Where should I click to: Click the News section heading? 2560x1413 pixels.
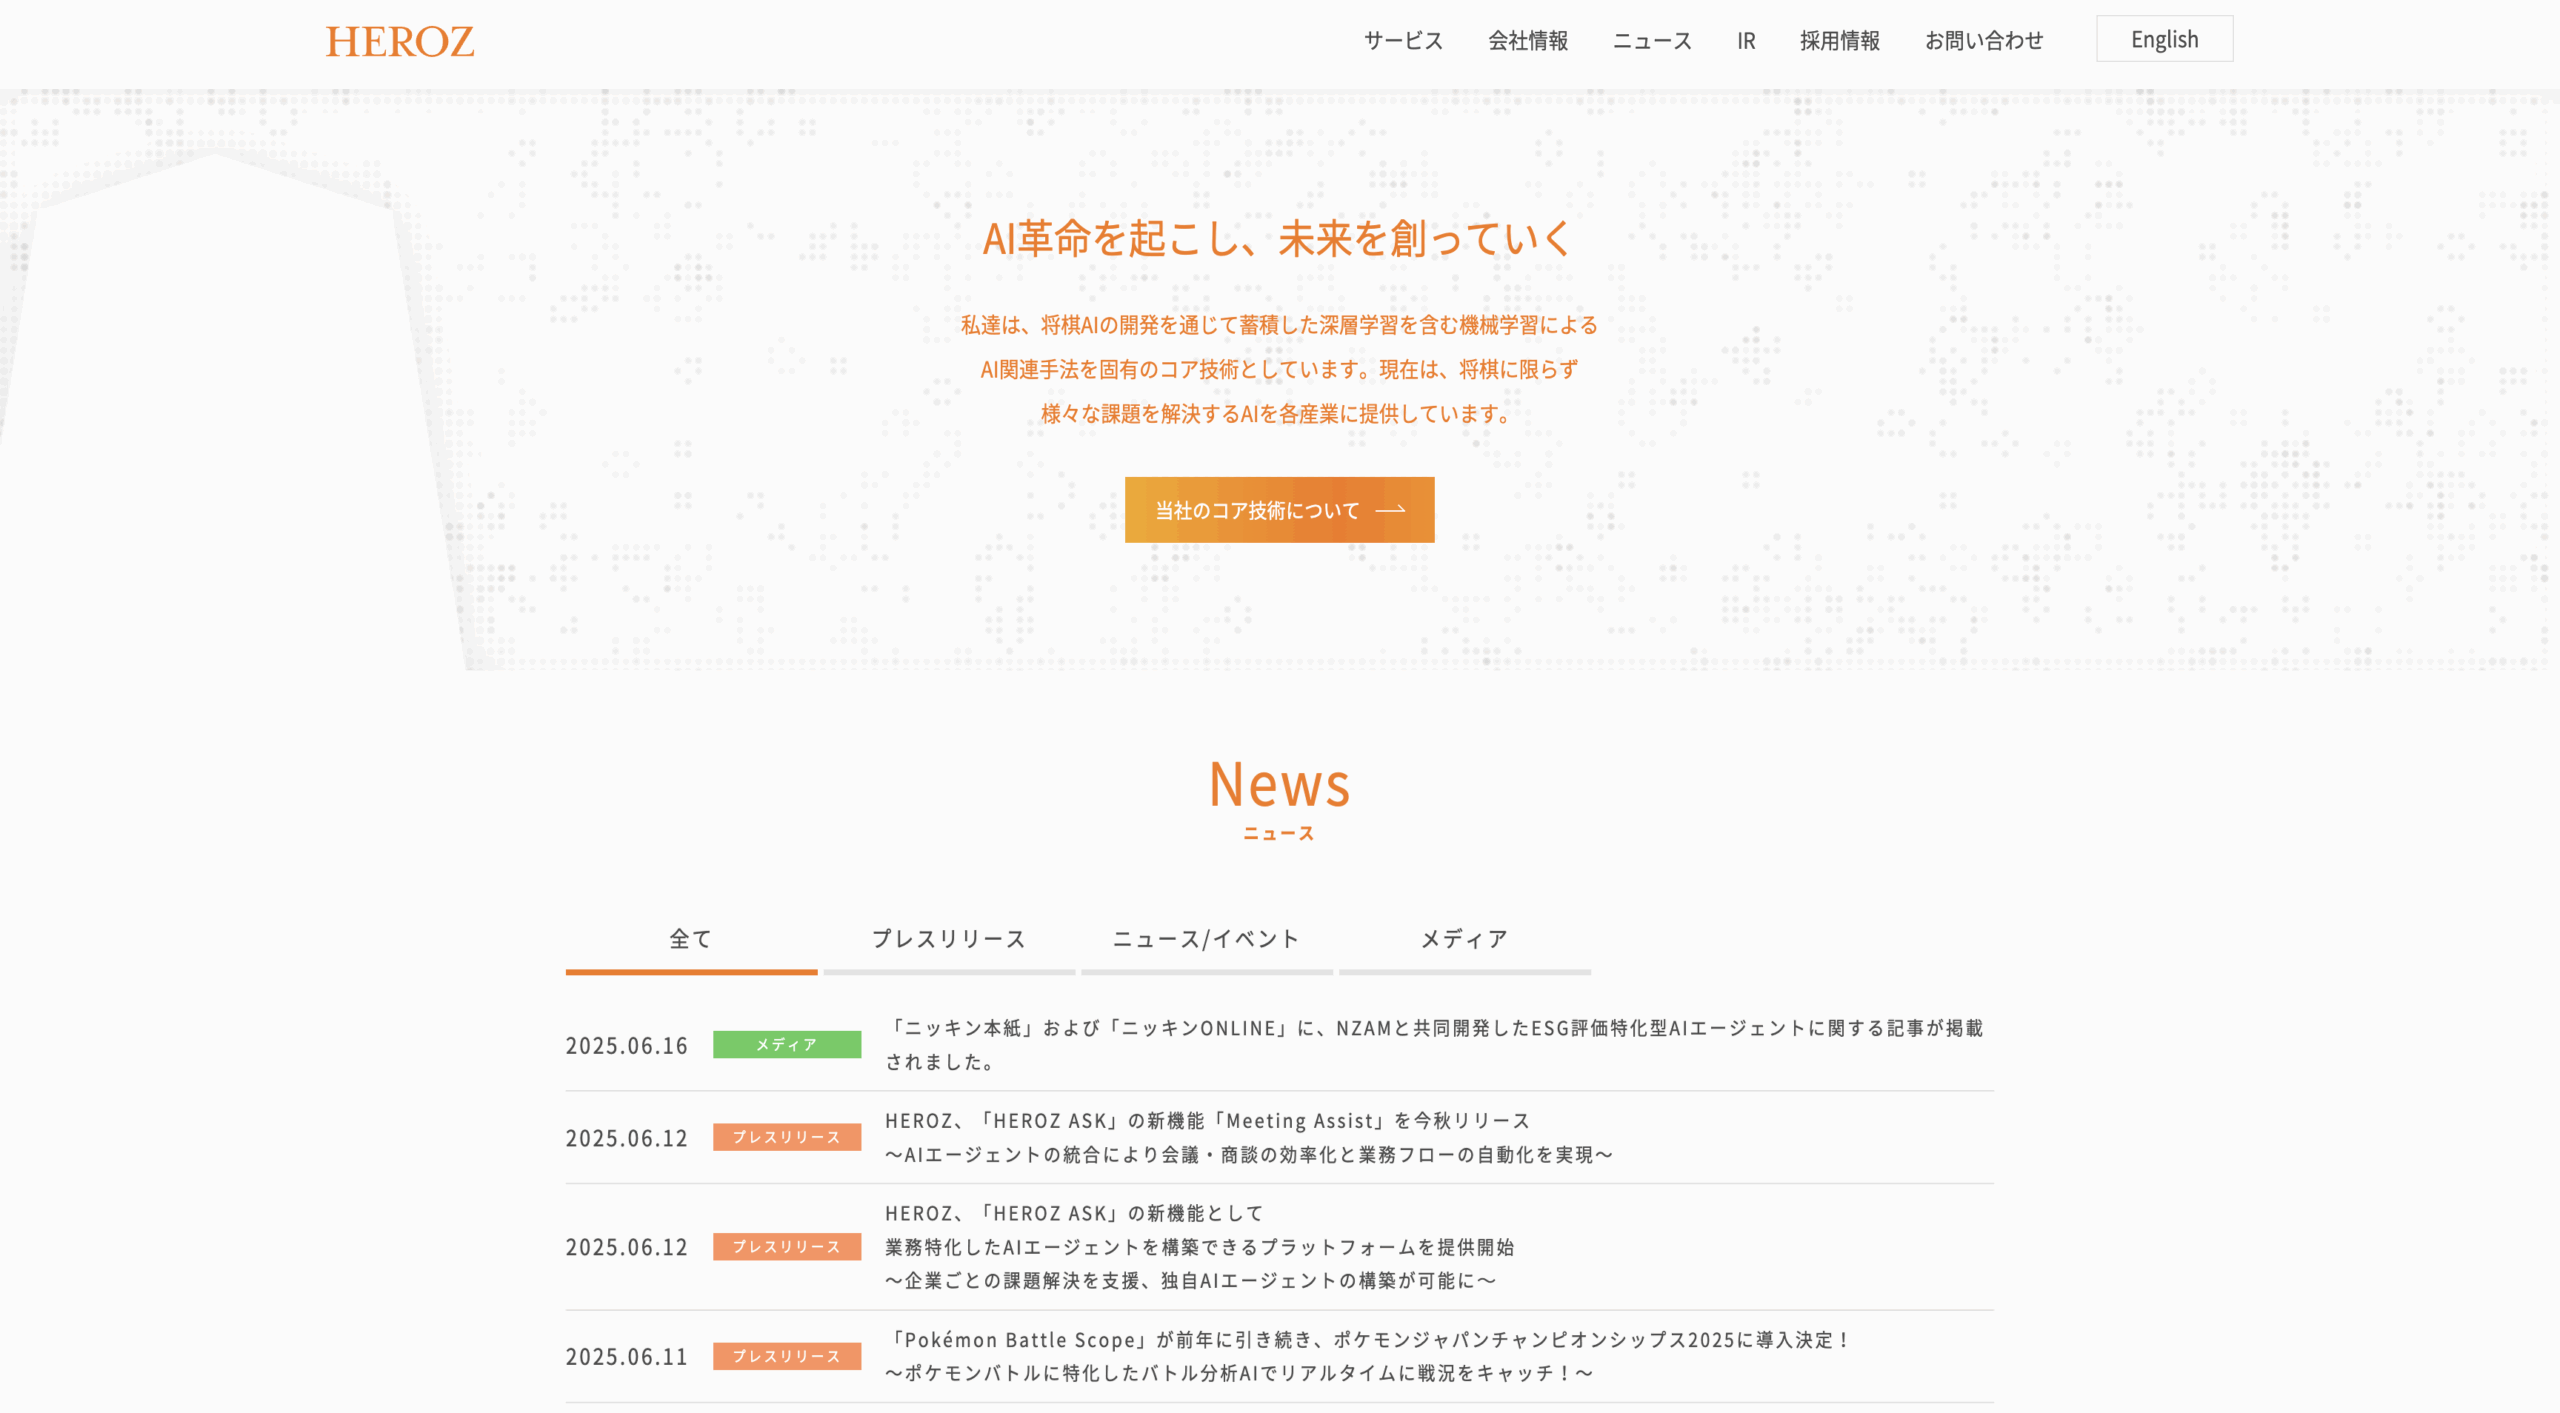1279,784
